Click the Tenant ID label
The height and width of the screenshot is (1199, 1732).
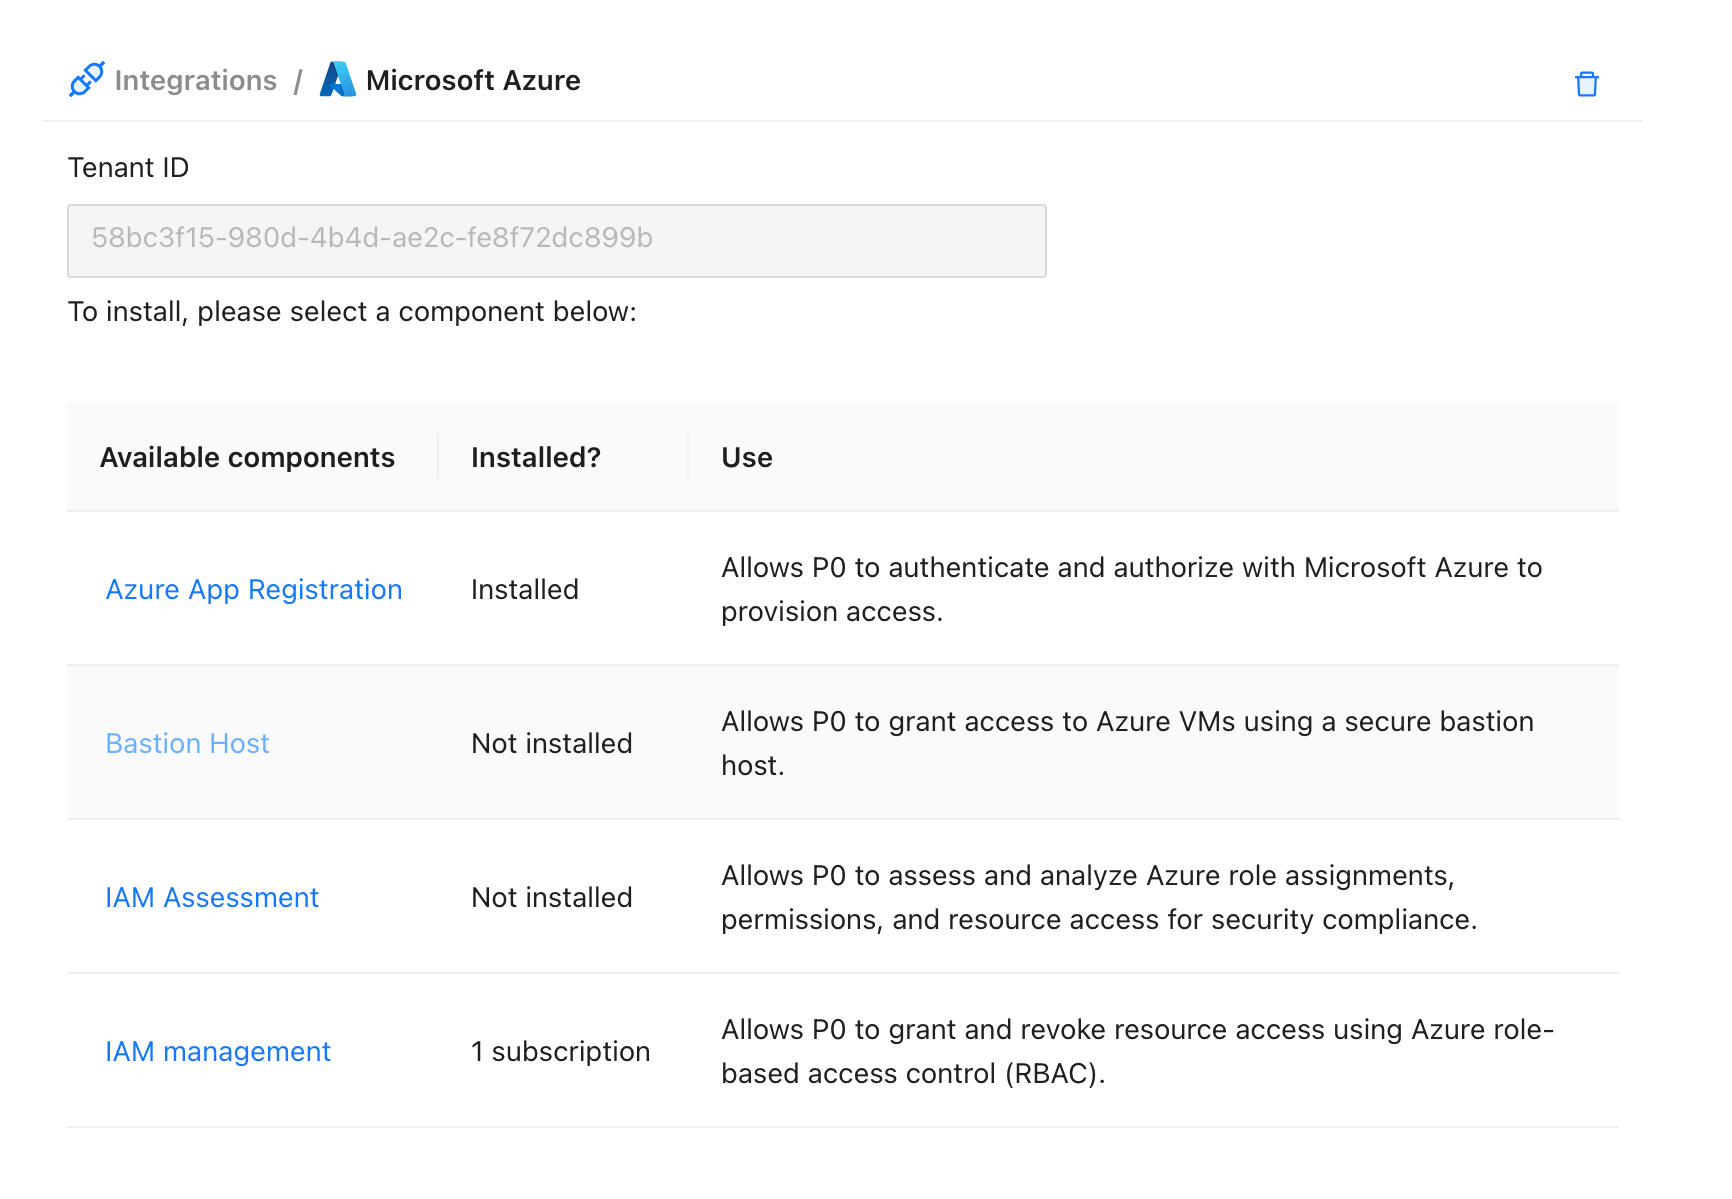128,168
